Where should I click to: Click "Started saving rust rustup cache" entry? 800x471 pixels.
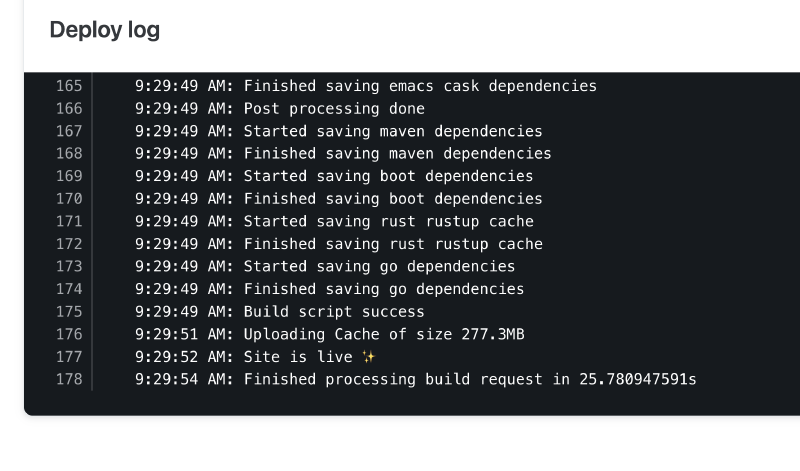click(335, 221)
